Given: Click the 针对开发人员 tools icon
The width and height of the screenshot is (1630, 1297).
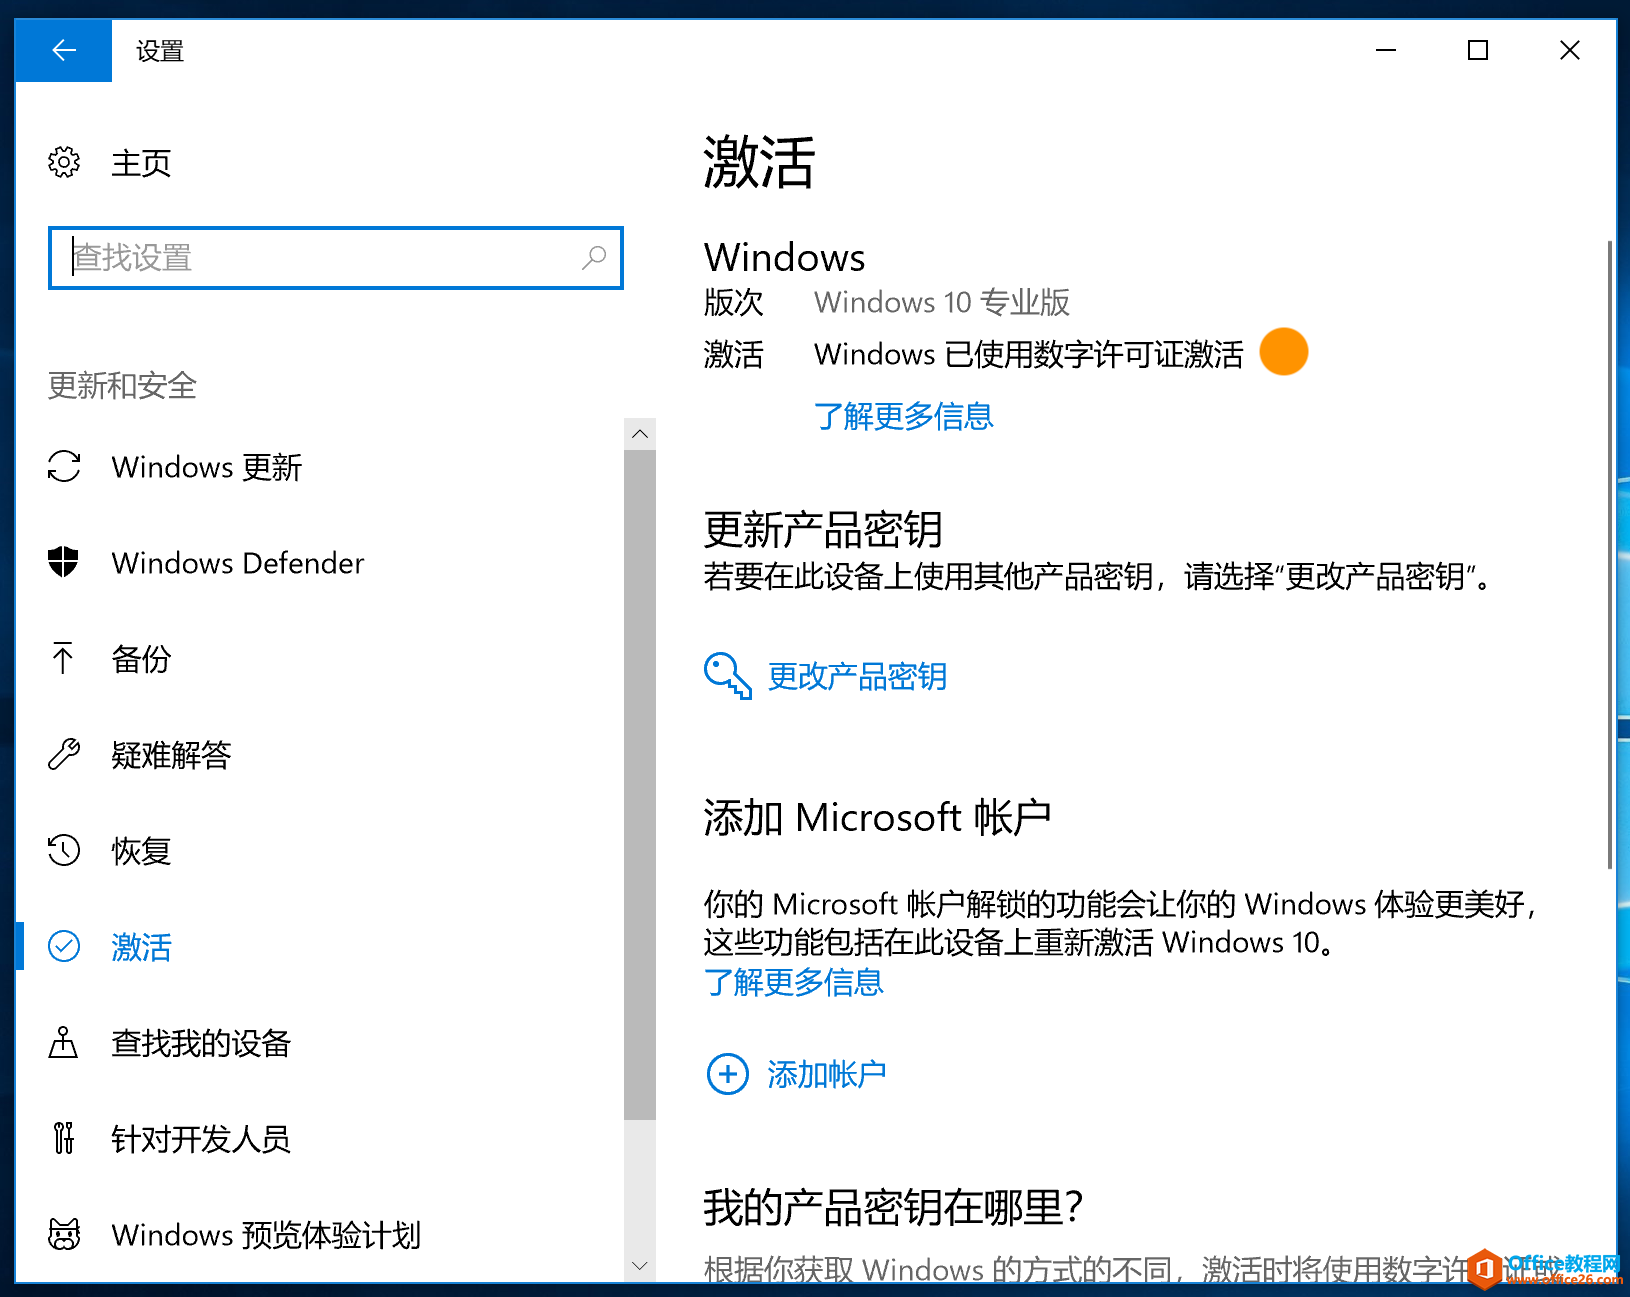Looking at the screenshot, I should point(64,1138).
